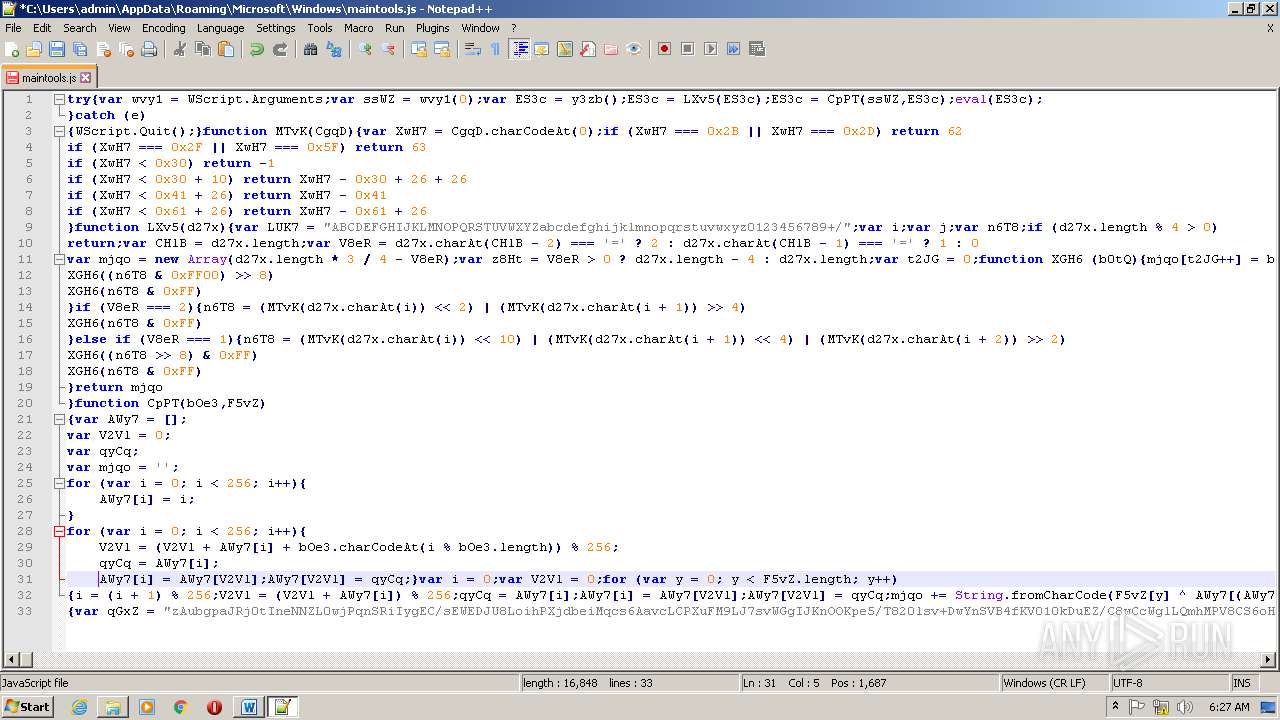Toggle synchronized horizontal scrolling
The image size is (1280, 720).
tap(442, 49)
